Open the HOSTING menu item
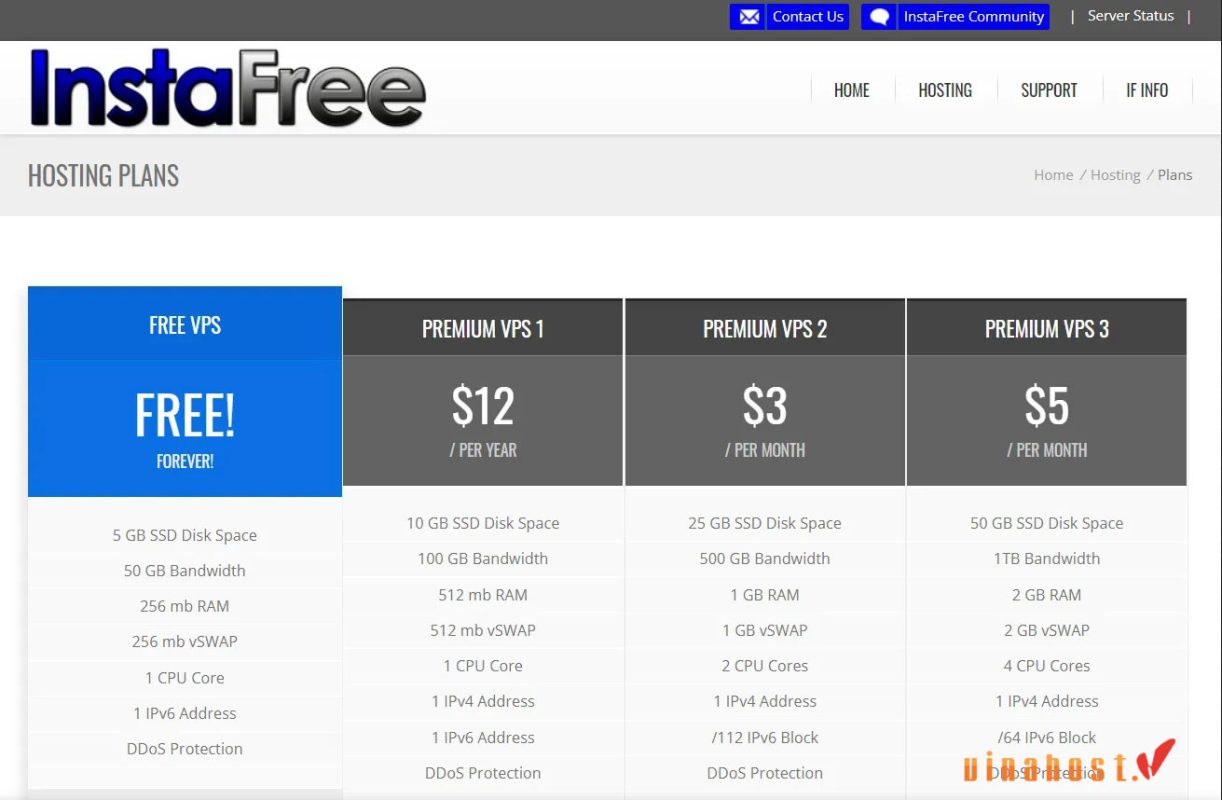Image resolution: width=1222 pixels, height=800 pixels. 944,90
